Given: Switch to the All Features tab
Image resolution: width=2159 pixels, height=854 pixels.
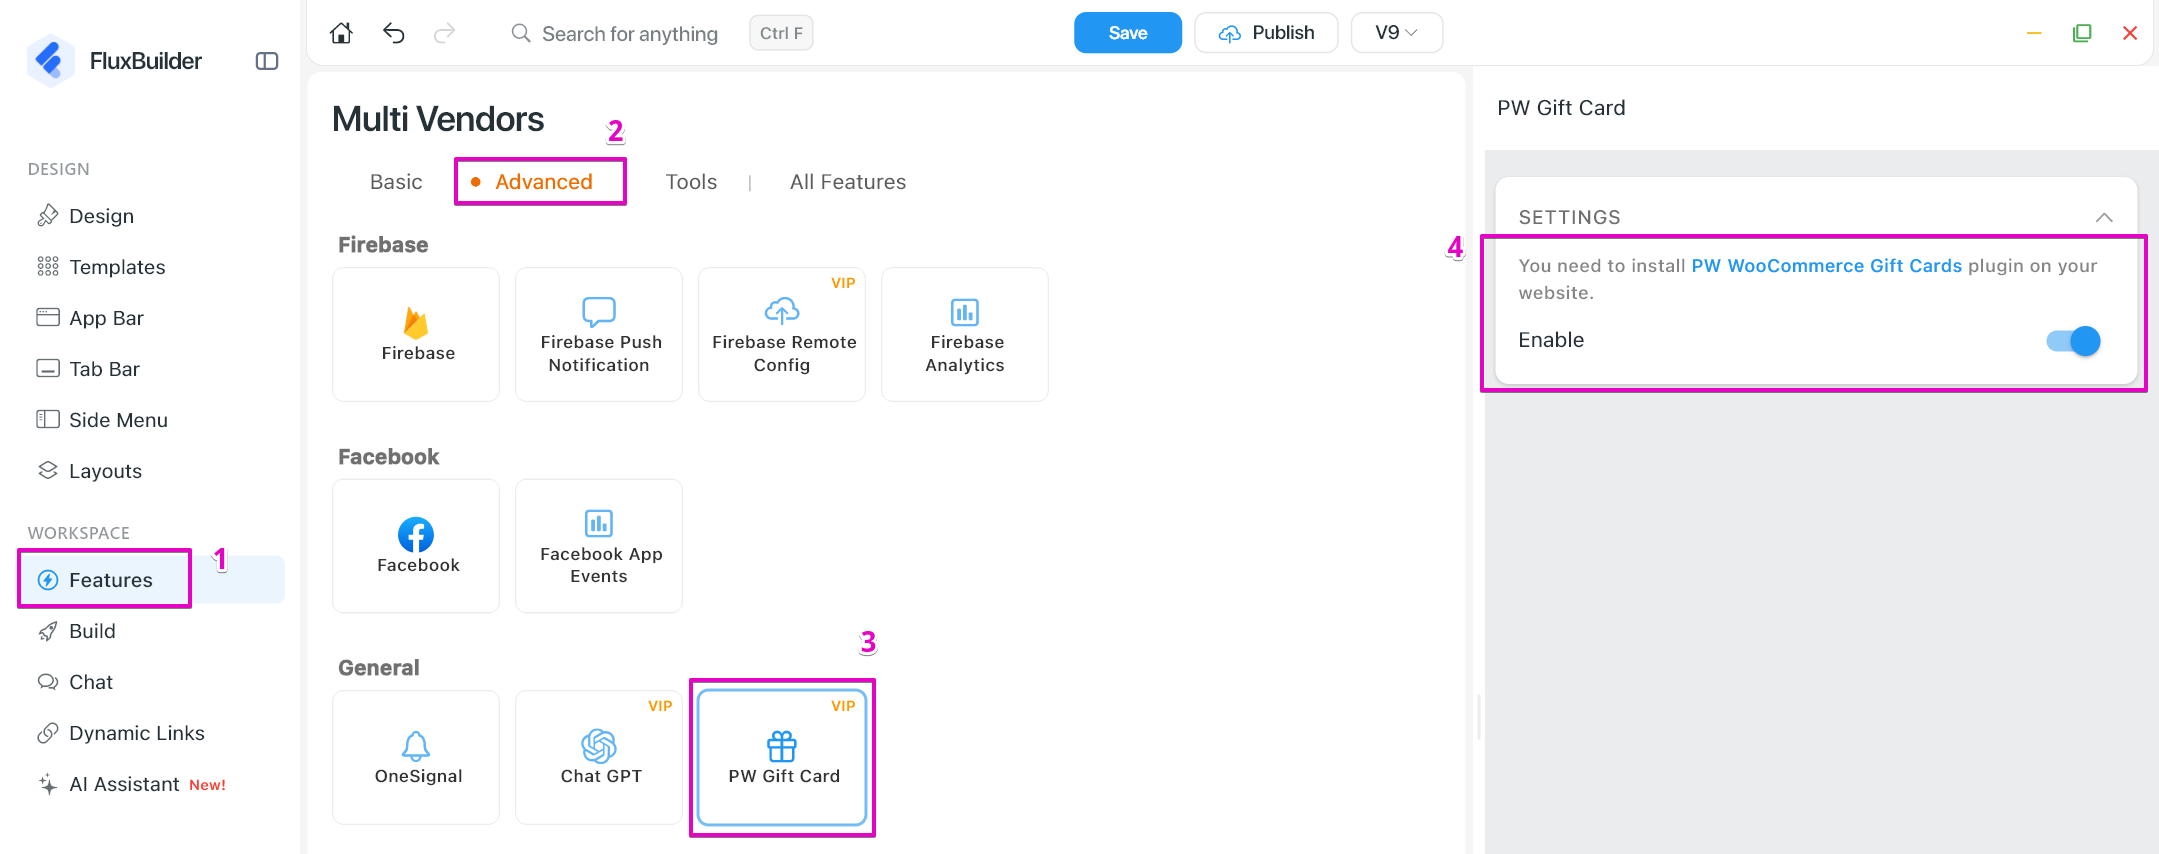Looking at the screenshot, I should pyautogui.click(x=848, y=182).
